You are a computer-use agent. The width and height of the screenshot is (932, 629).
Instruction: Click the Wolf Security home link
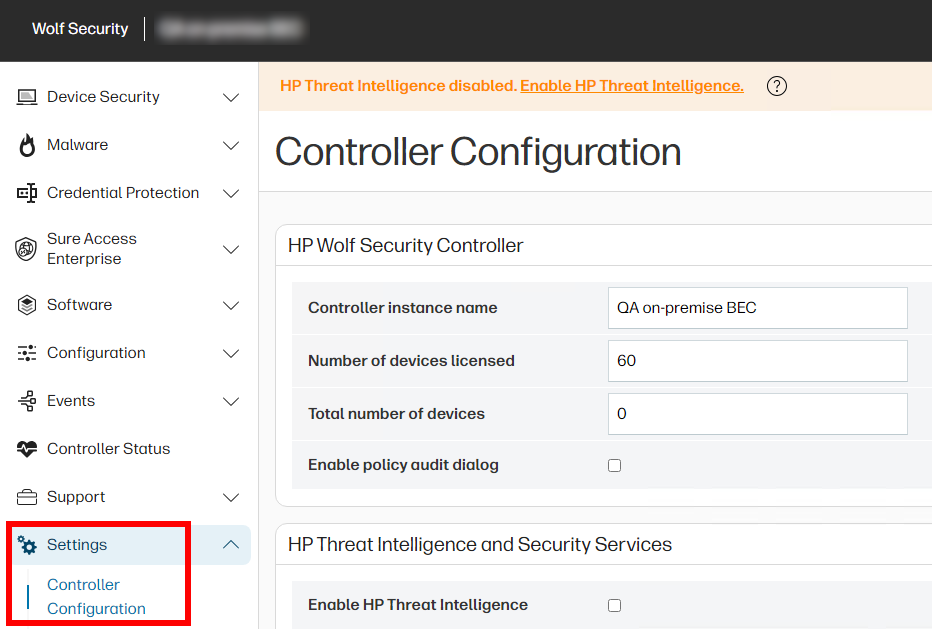pyautogui.click(x=79, y=29)
